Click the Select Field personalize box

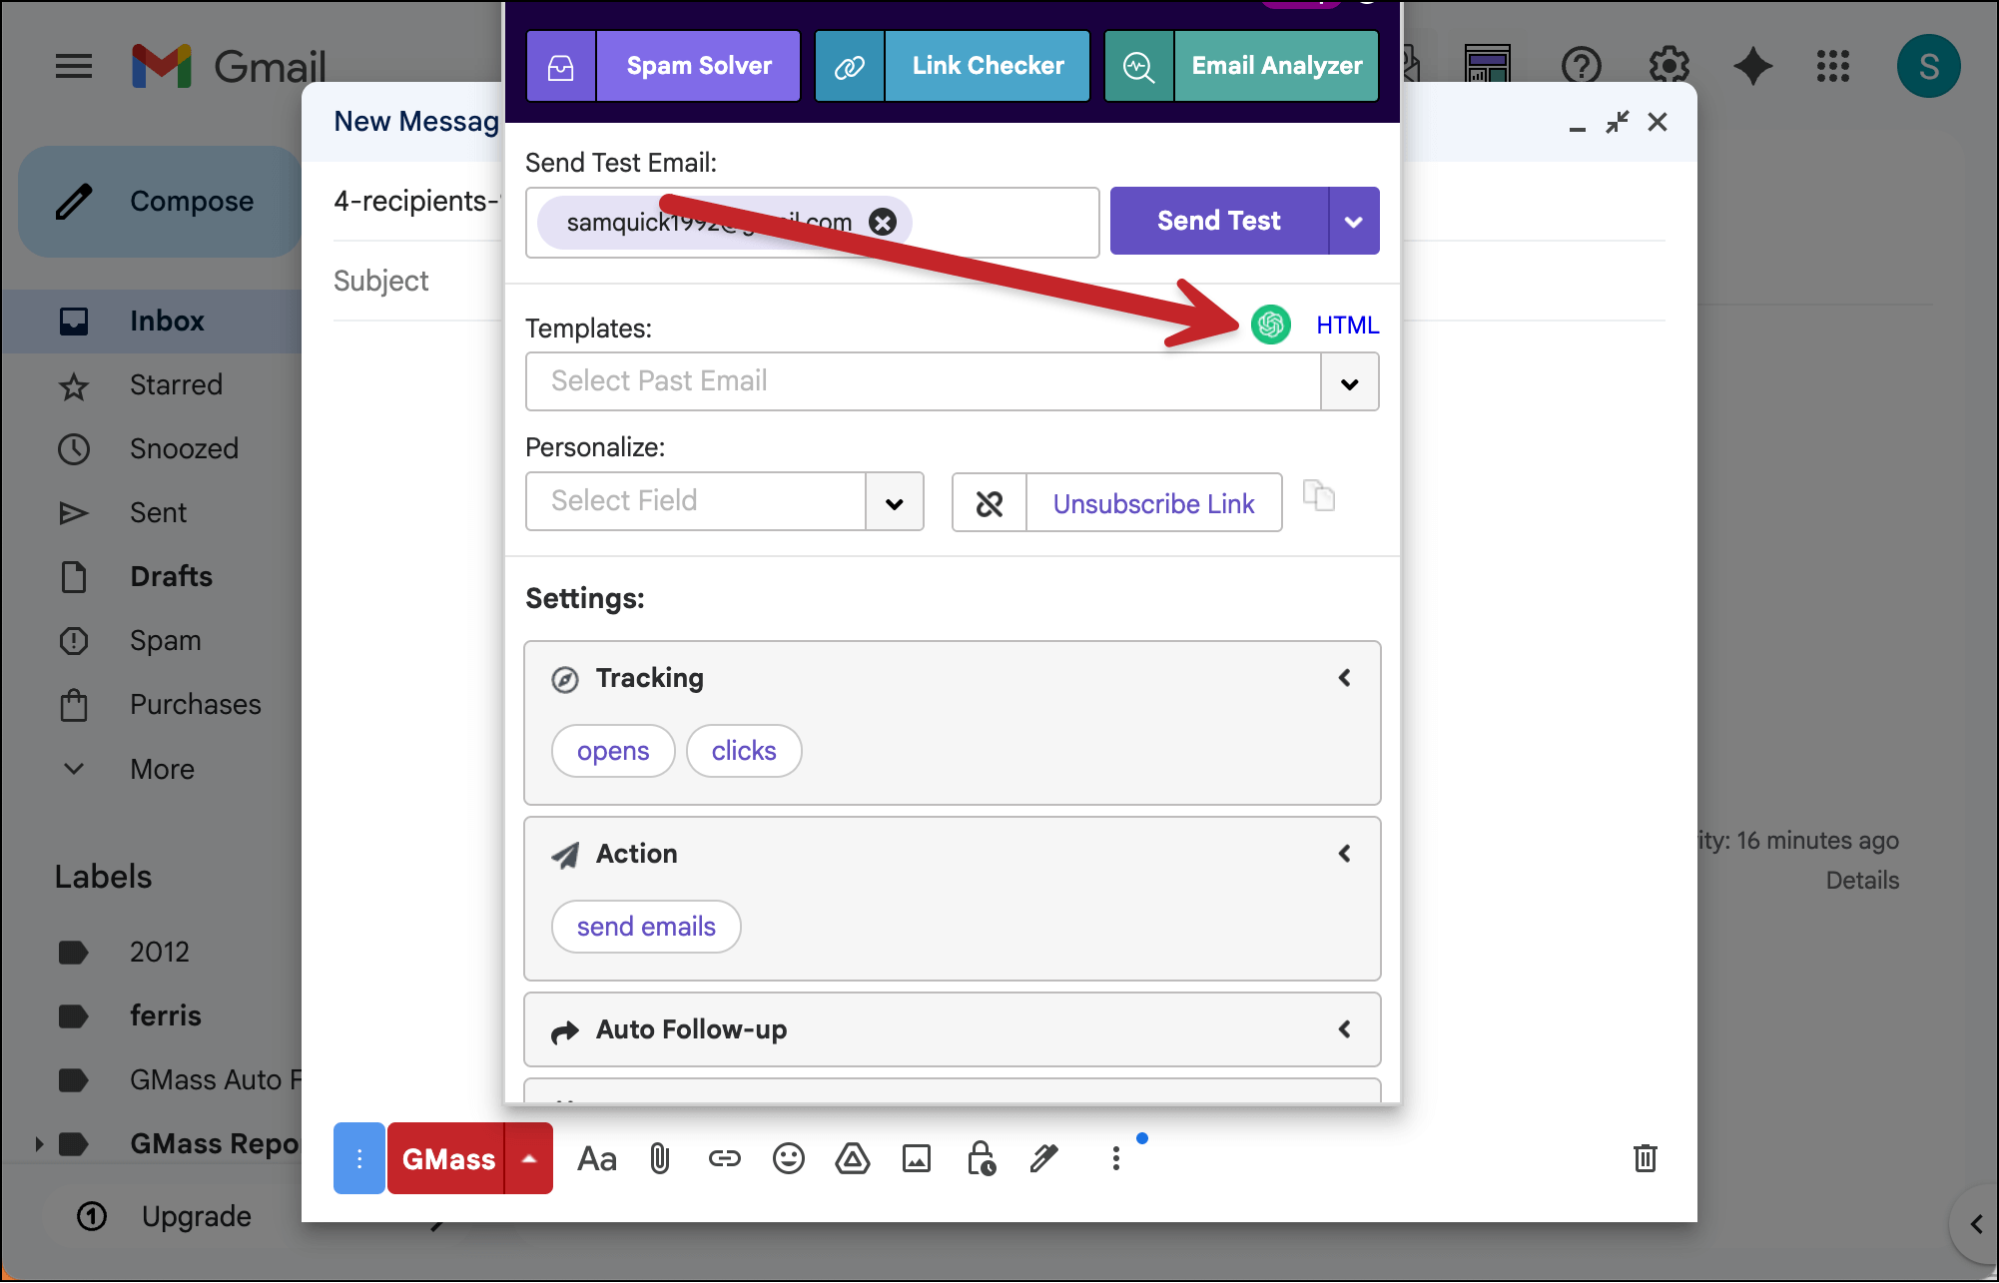pos(695,501)
